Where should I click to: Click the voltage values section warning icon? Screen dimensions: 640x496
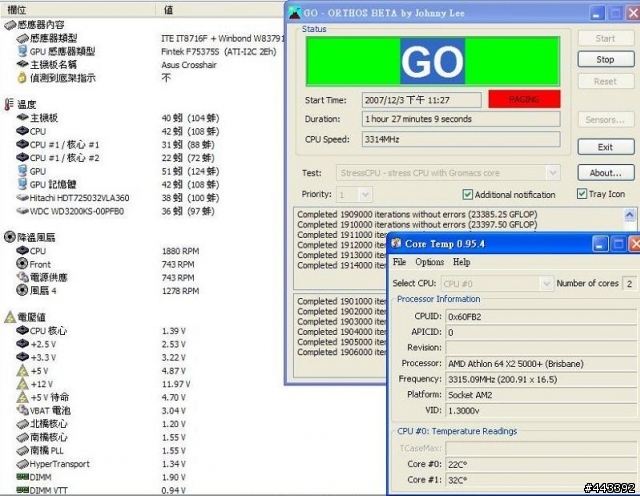point(10,317)
